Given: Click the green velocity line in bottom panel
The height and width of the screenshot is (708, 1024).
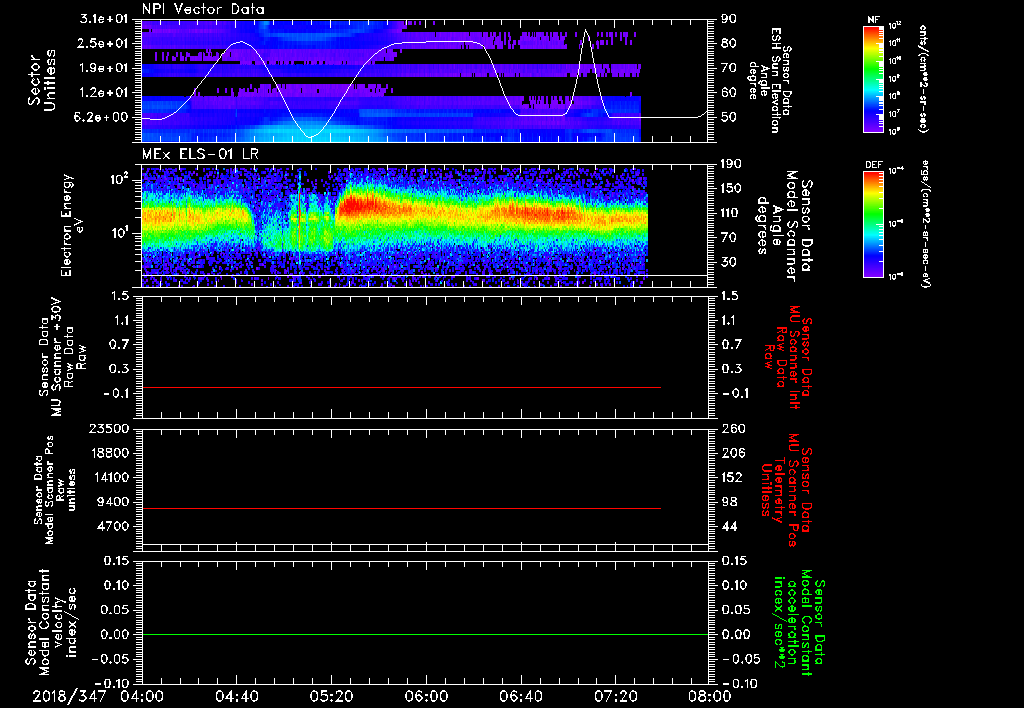Looking at the screenshot, I should (x=425, y=634).
